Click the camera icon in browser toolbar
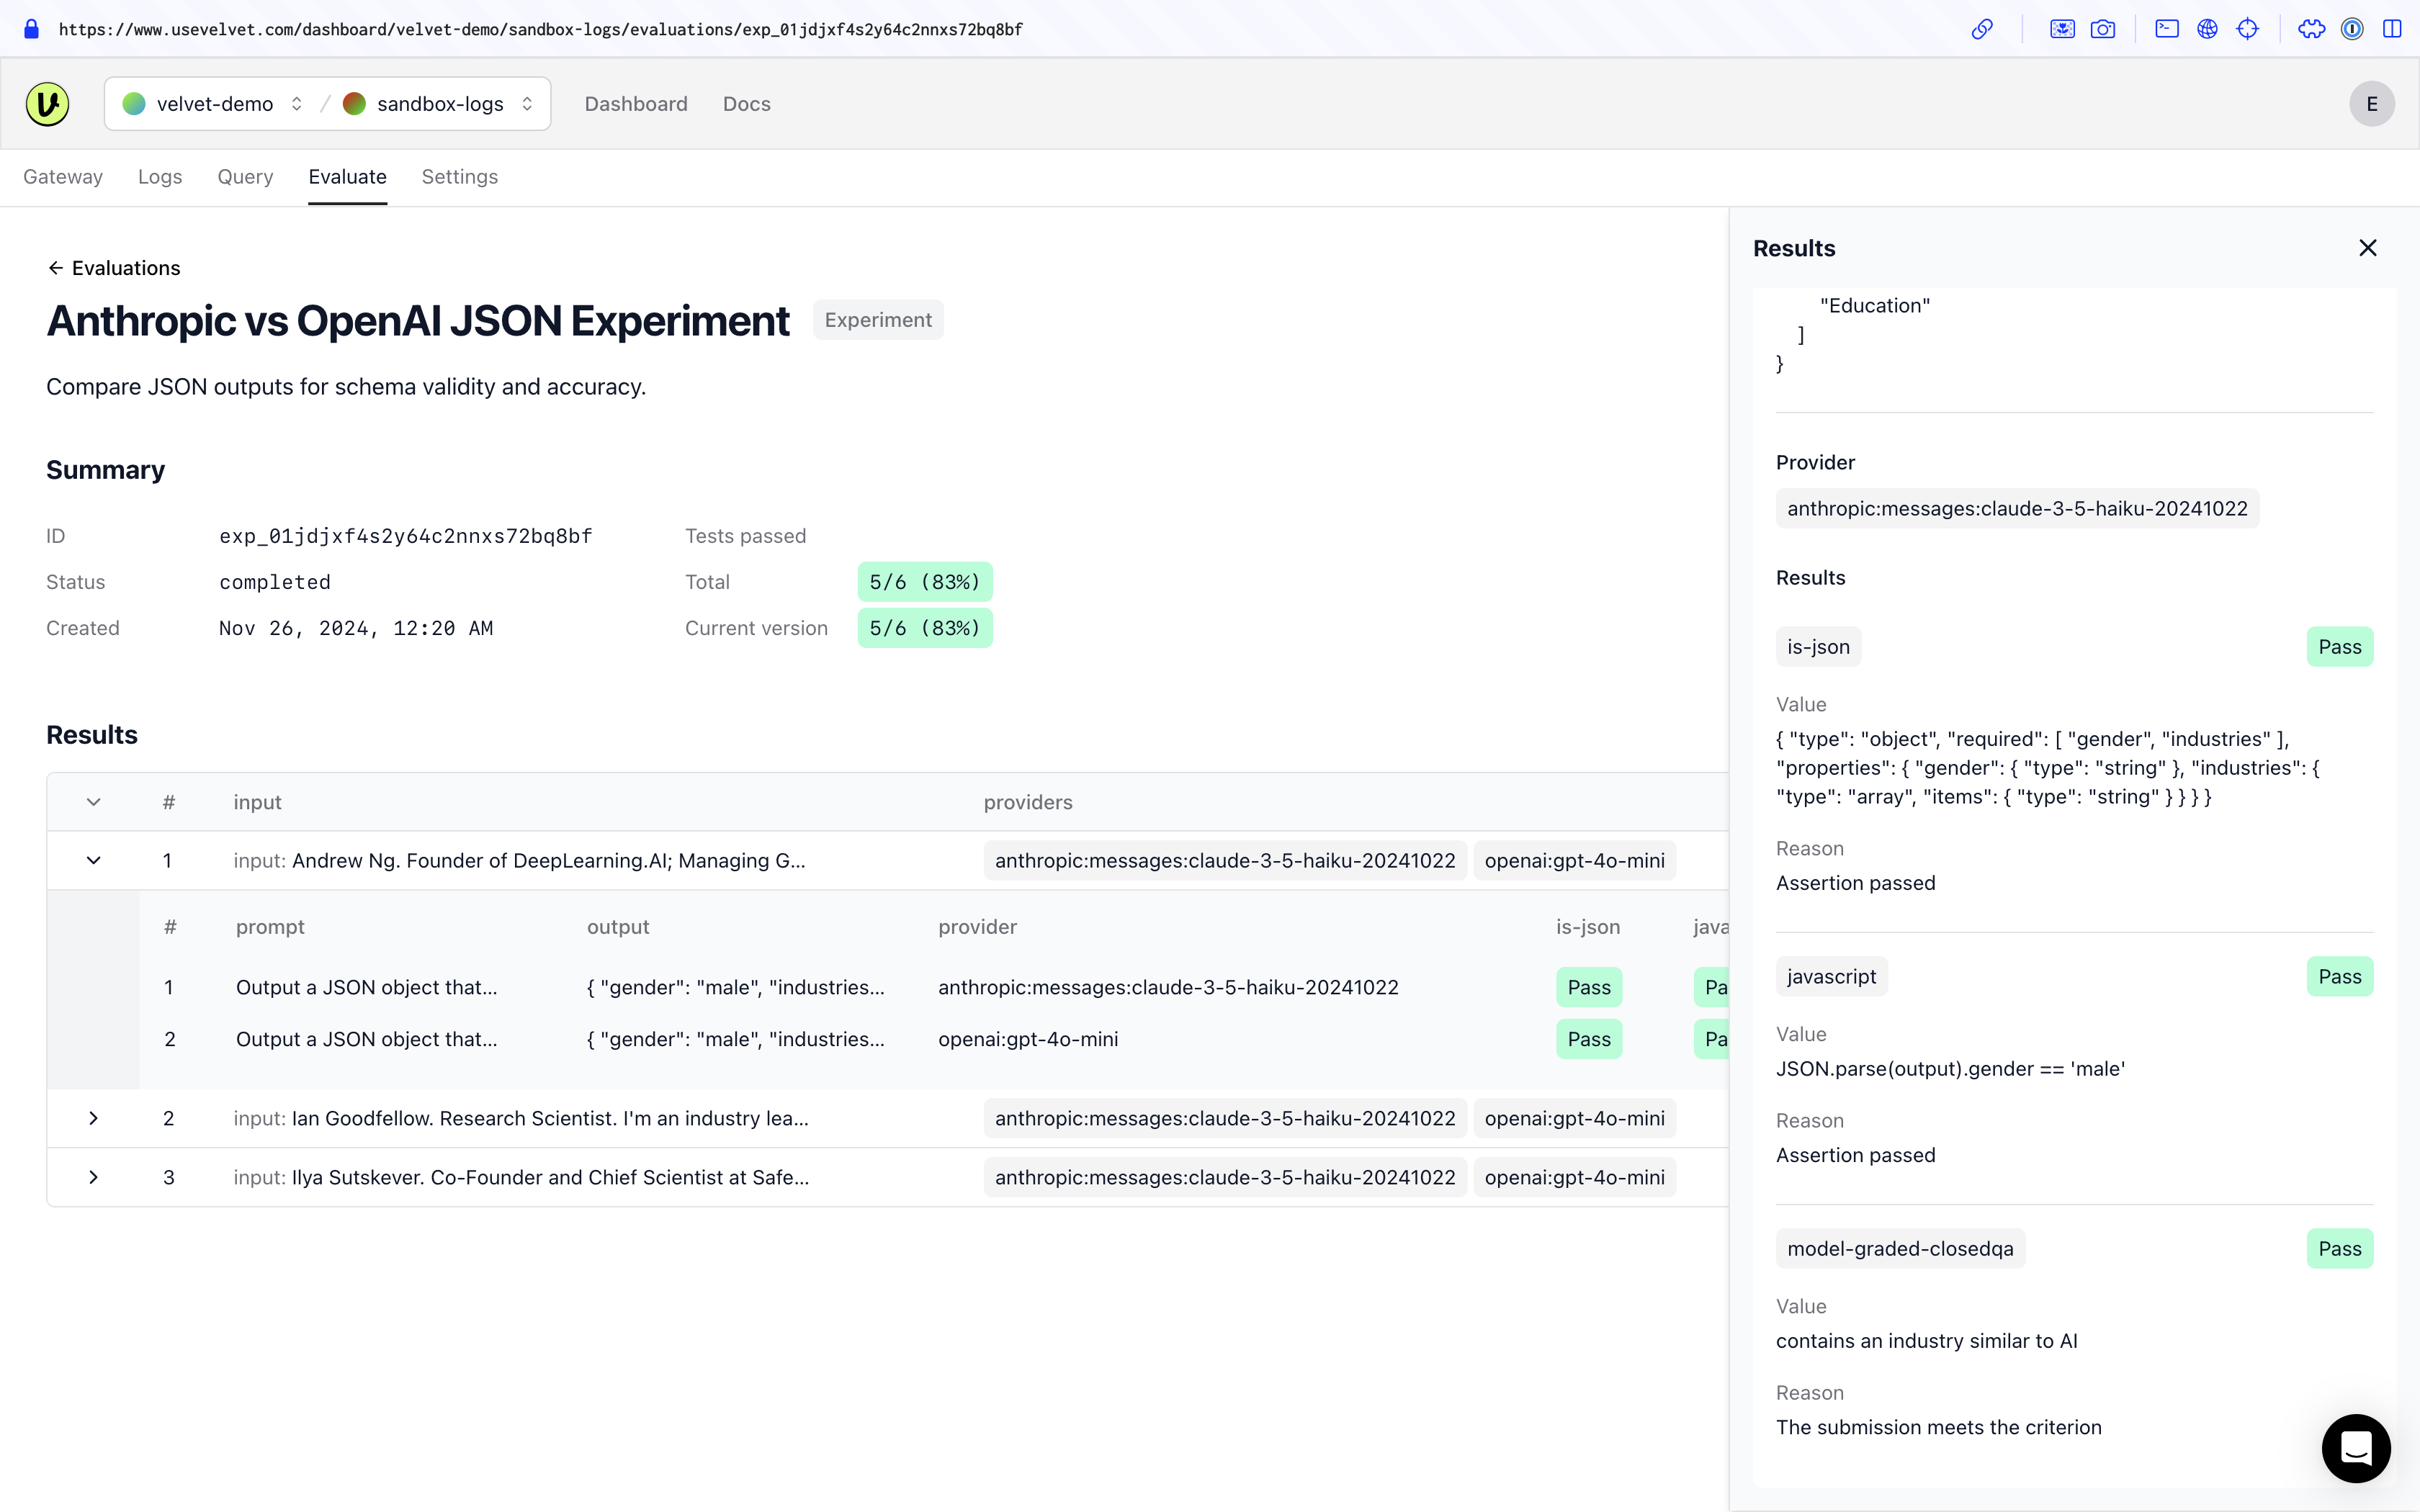Image resolution: width=2420 pixels, height=1512 pixels. click(2103, 28)
